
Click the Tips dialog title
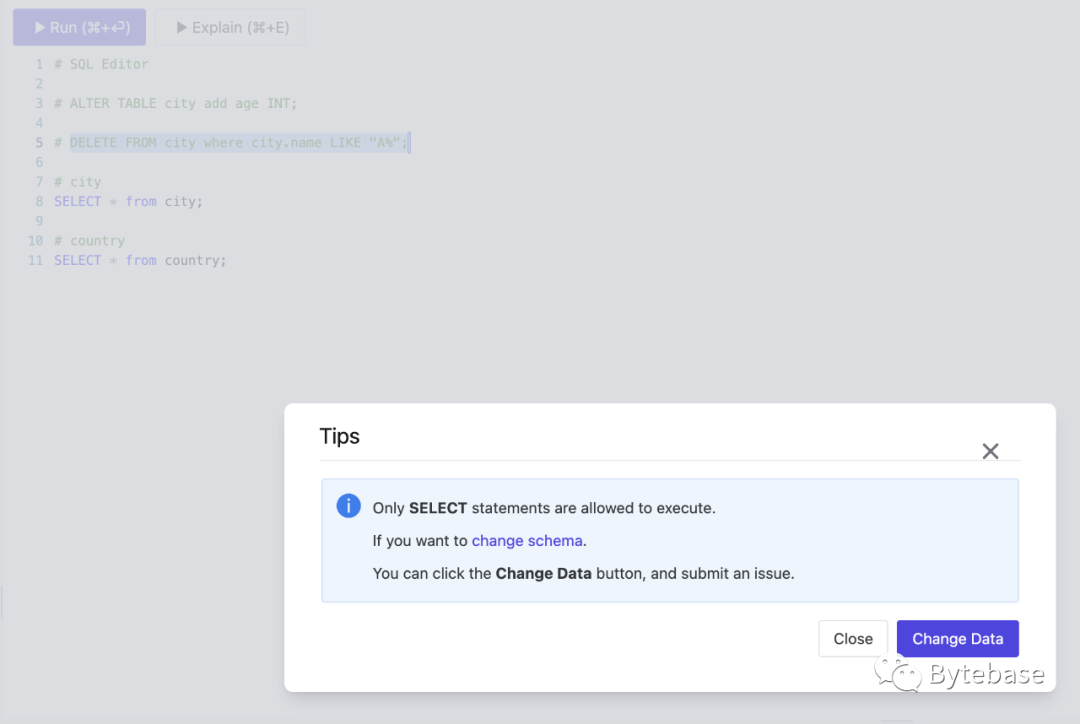[340, 436]
